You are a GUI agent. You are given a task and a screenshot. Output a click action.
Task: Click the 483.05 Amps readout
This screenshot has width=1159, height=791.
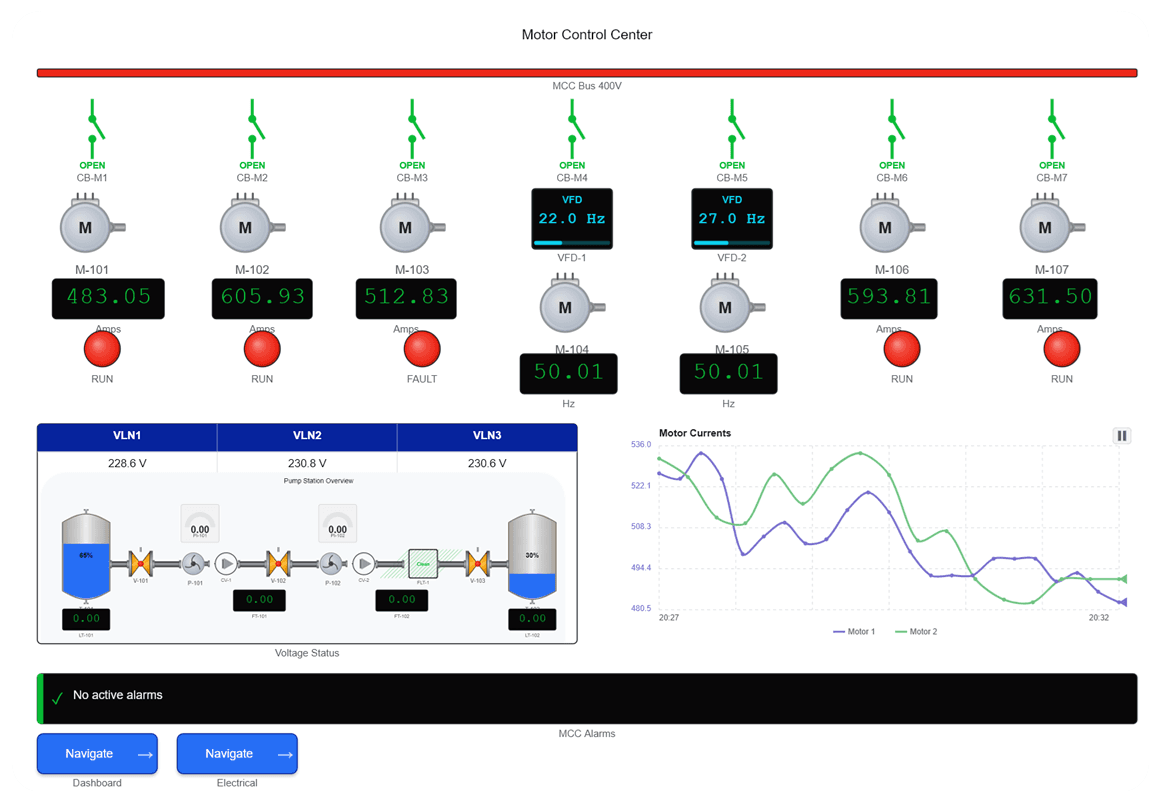pyautogui.click(x=108, y=299)
